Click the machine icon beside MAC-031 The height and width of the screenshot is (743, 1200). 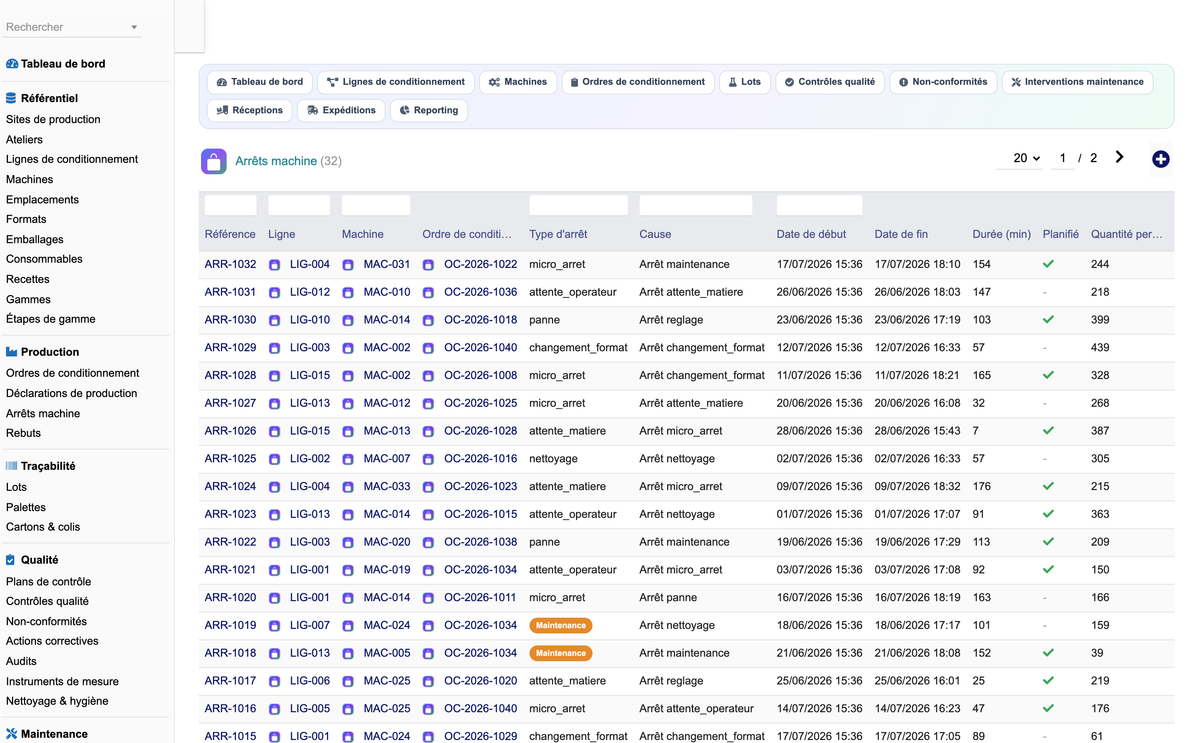tap(348, 265)
